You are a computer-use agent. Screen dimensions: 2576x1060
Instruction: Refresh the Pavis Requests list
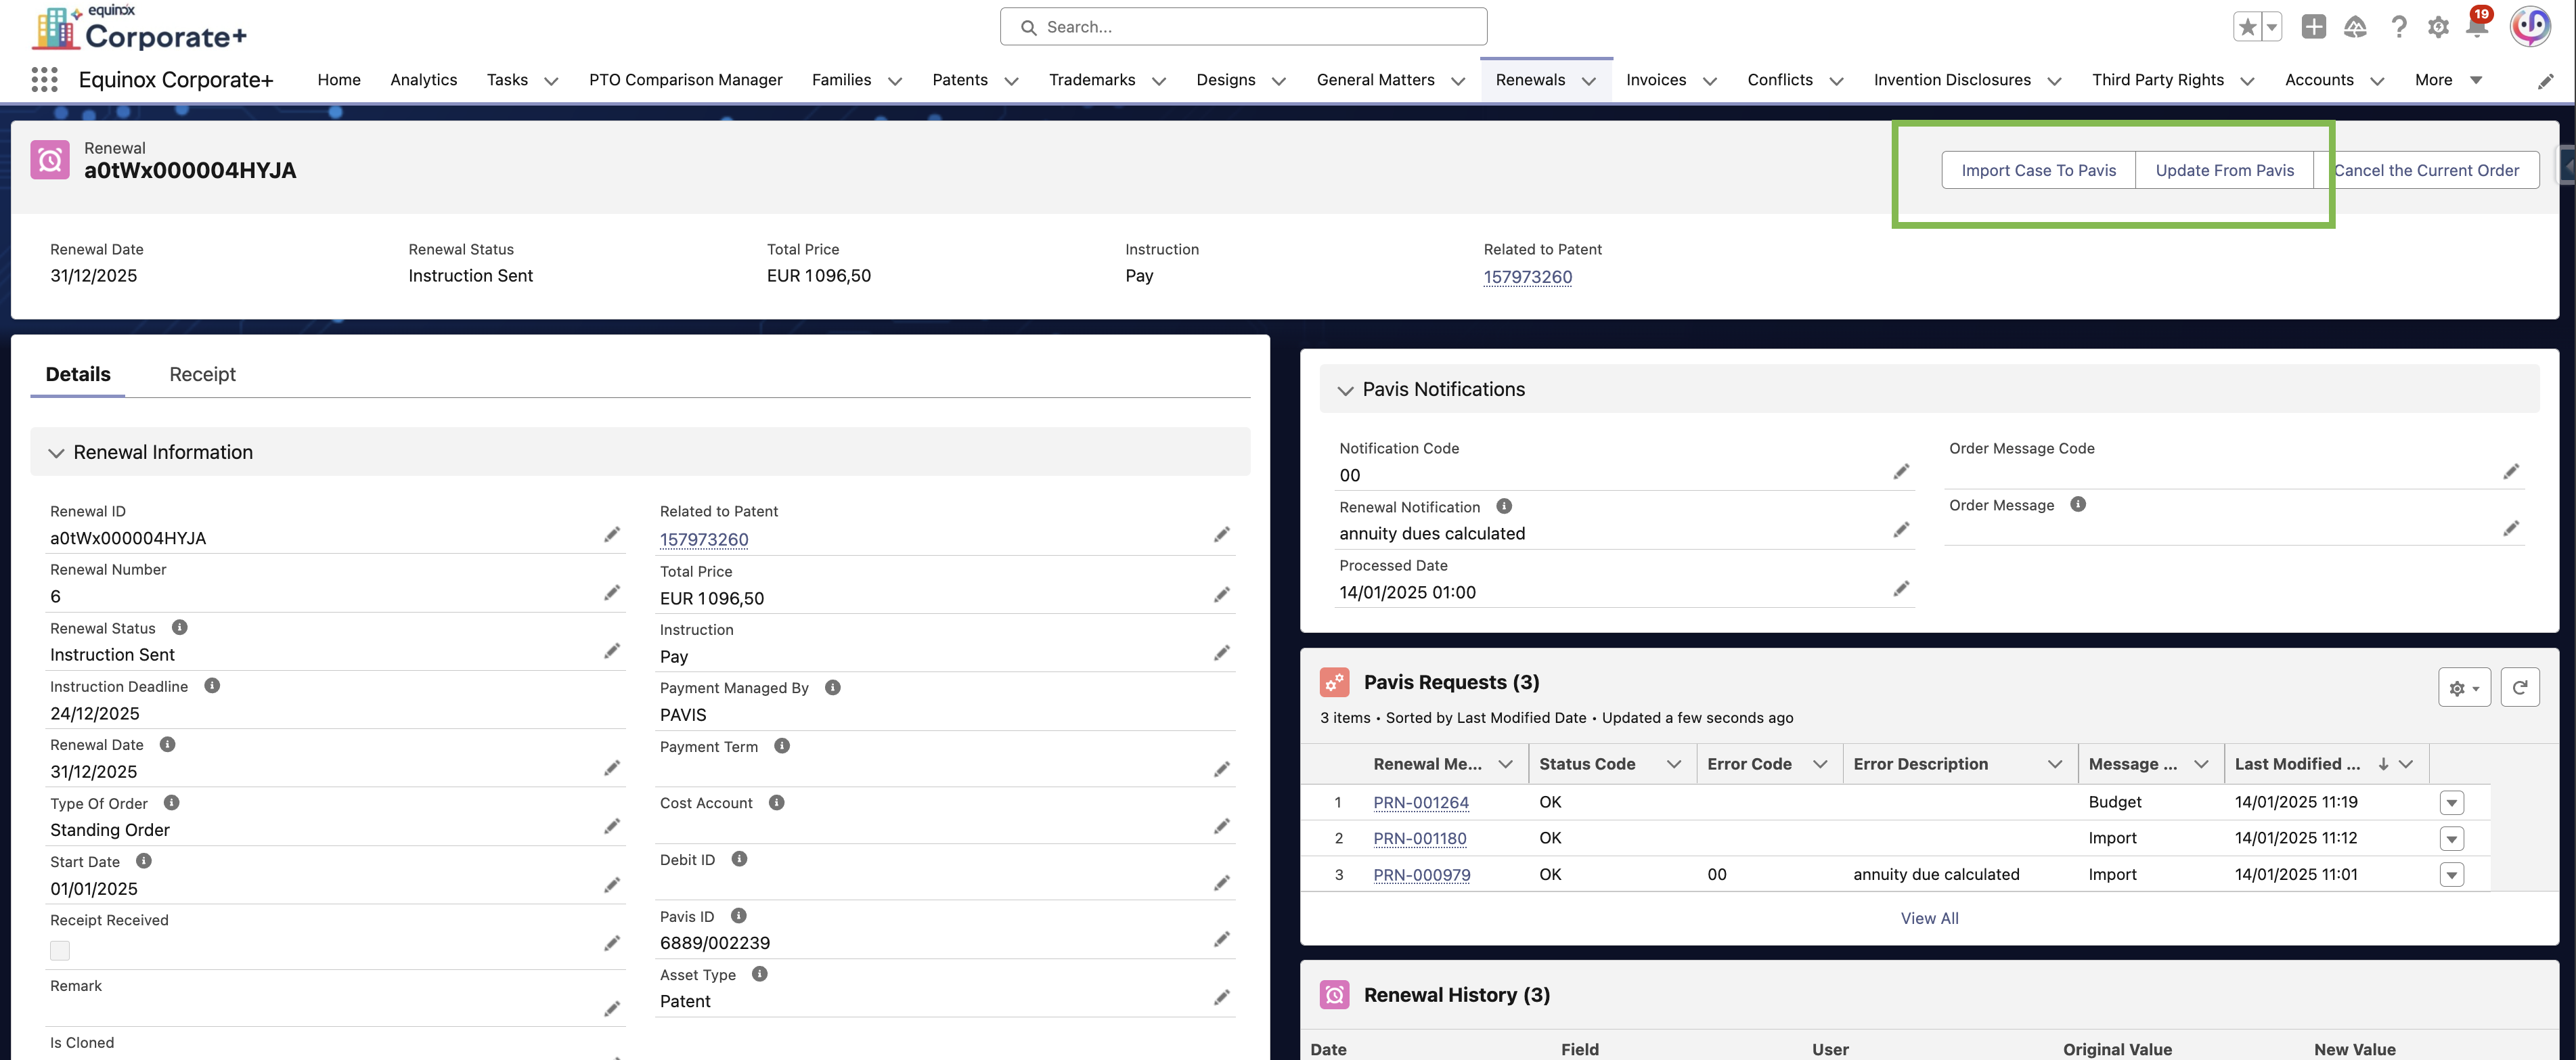(x=2519, y=687)
